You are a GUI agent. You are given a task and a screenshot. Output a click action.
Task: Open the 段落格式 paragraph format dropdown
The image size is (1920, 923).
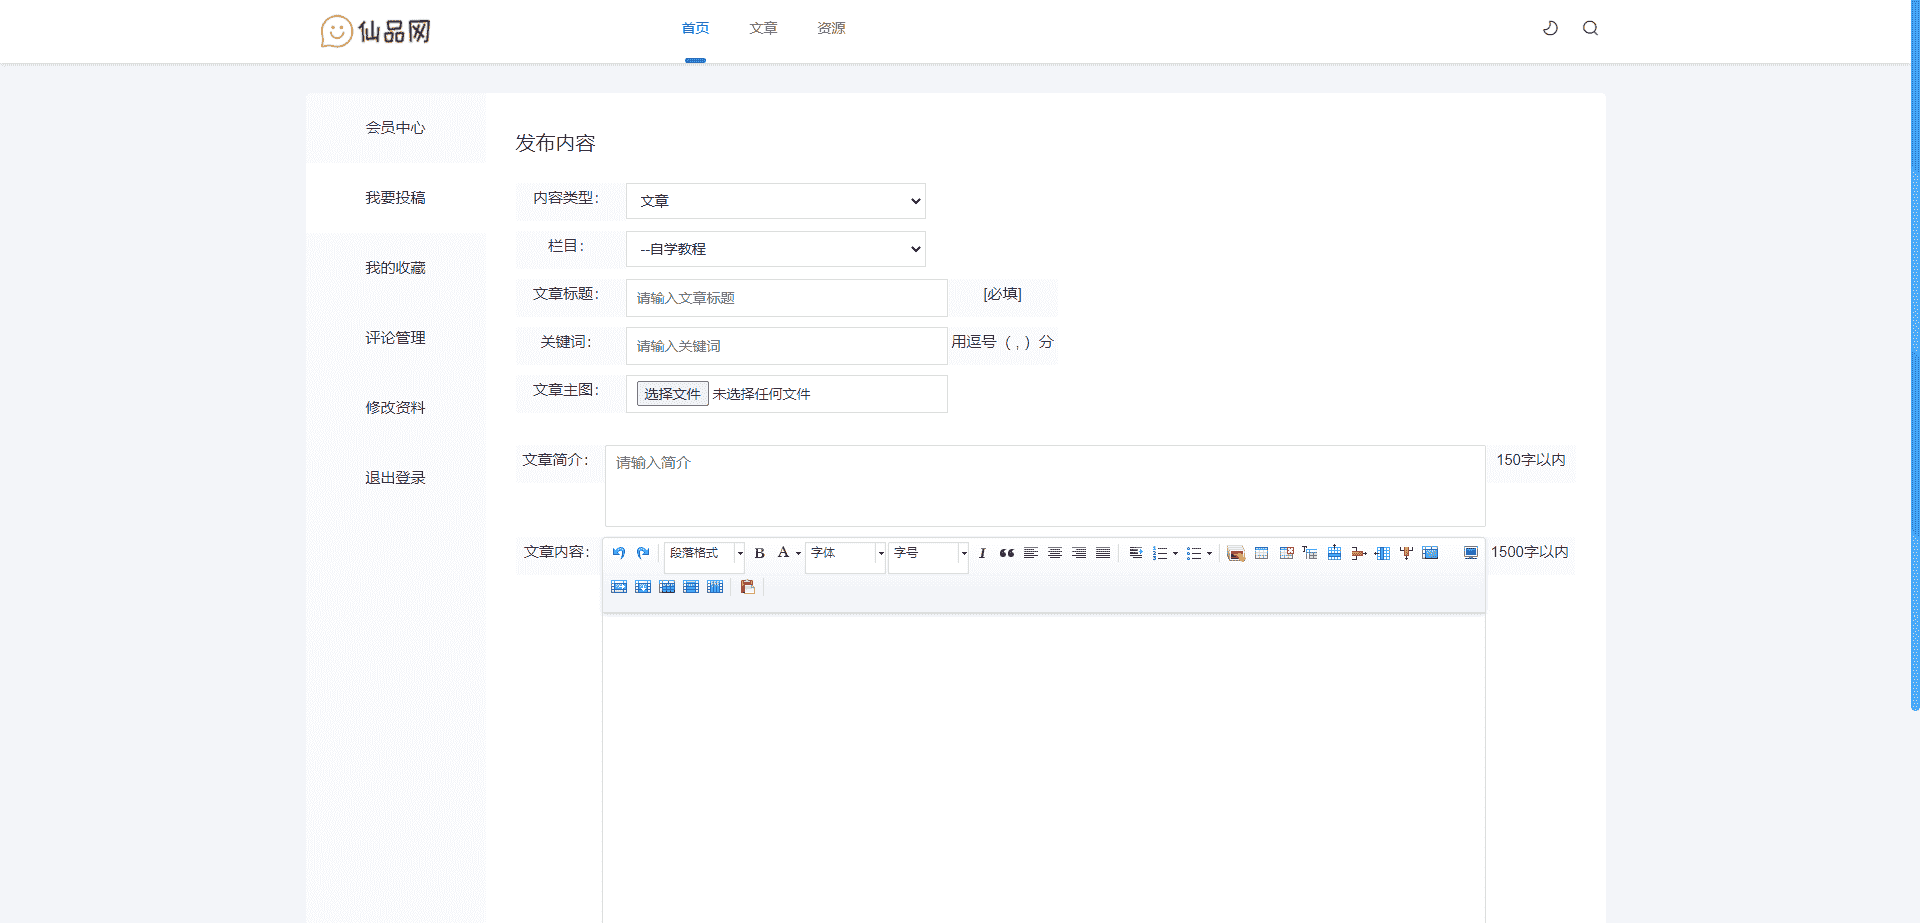[705, 553]
